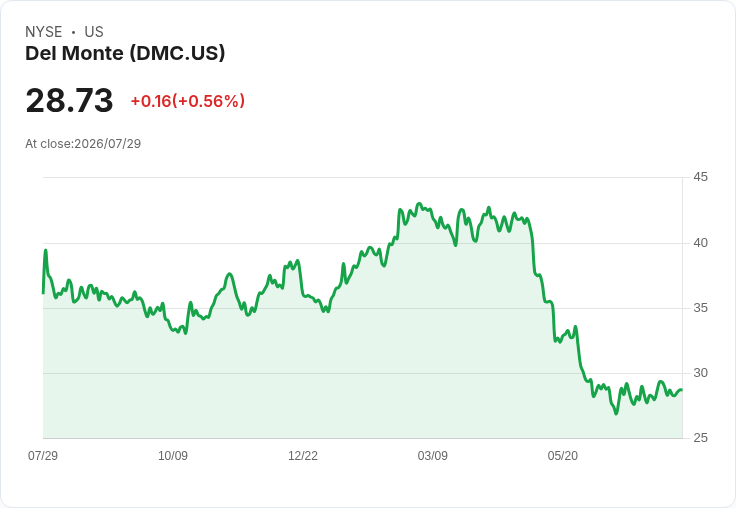Click the Del Monte (DMC.US) title
This screenshot has width=736, height=508.
pos(125,54)
